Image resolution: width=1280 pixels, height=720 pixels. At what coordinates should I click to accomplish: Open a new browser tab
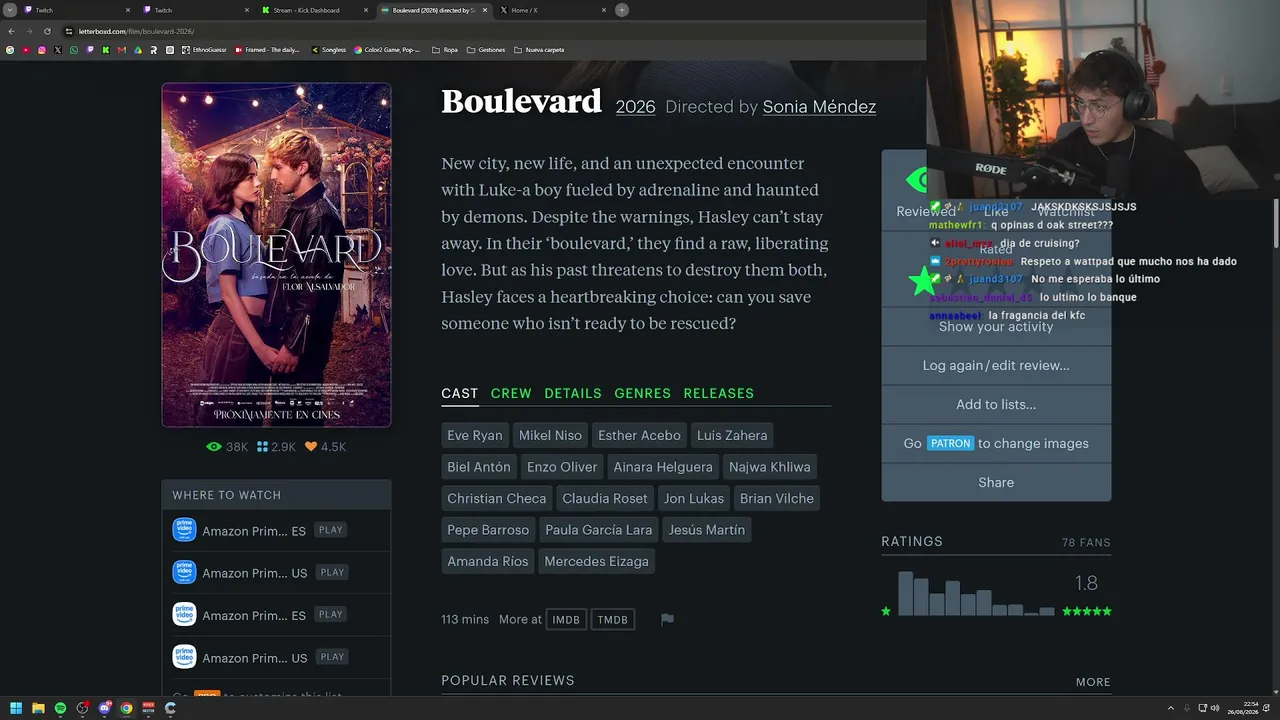tap(622, 10)
